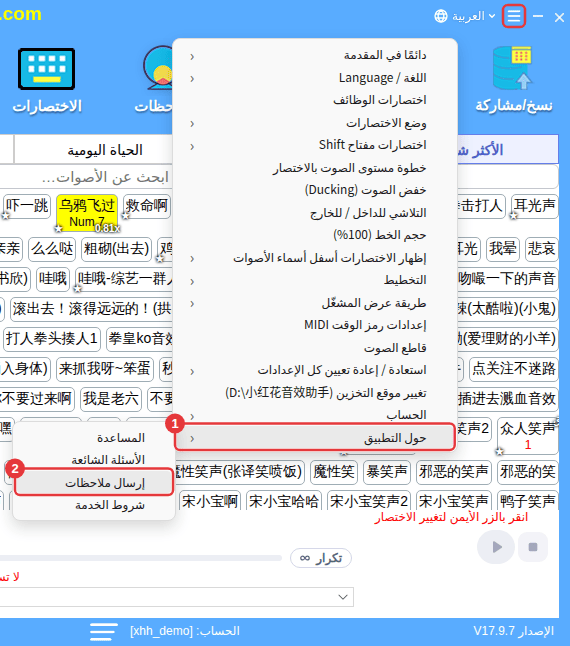This screenshot has height=646, width=570.
Task: Select اختصارات الوظائف menu item
Action: click(315, 100)
